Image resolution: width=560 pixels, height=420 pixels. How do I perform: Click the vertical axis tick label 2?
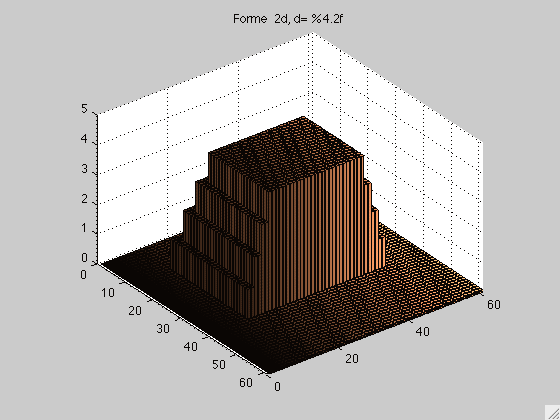point(84,199)
